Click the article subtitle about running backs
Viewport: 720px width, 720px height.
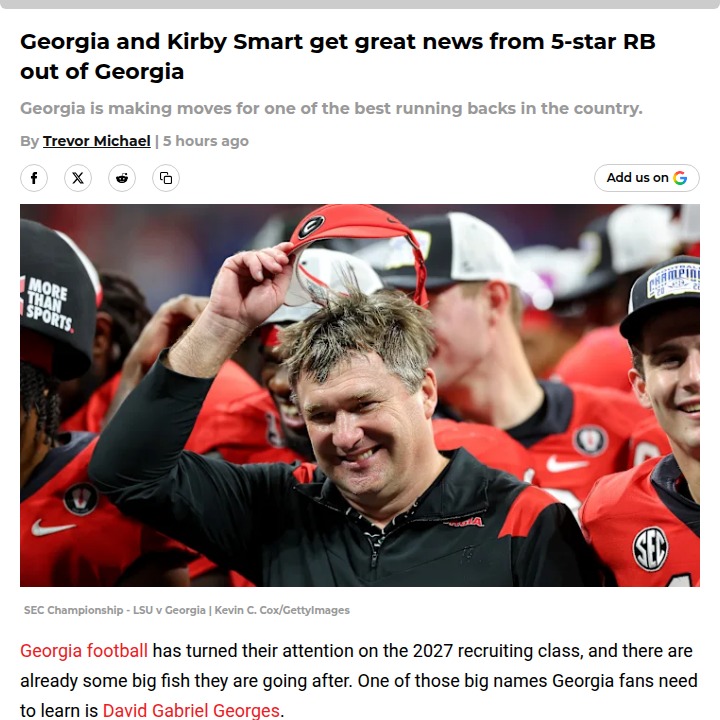tap(331, 108)
